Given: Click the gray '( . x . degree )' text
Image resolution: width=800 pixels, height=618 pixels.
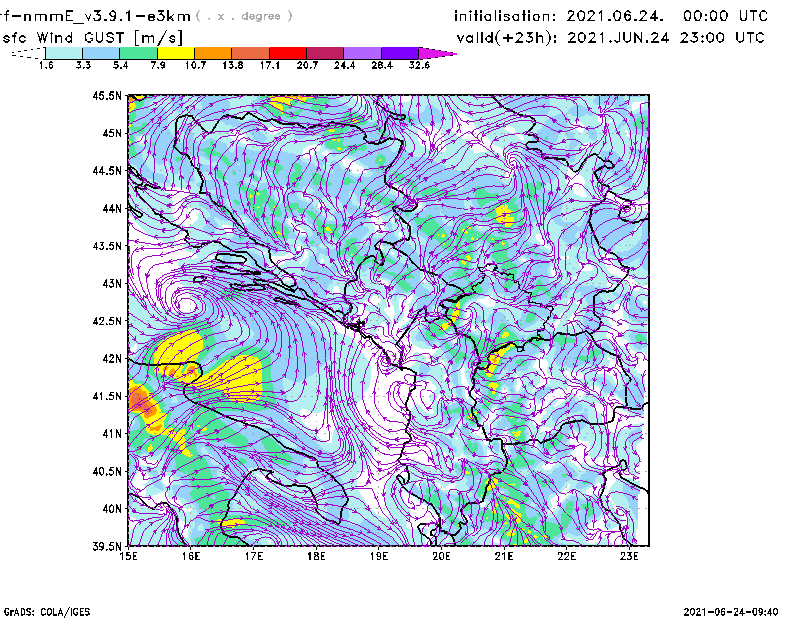Looking at the screenshot, I should 244,16.
